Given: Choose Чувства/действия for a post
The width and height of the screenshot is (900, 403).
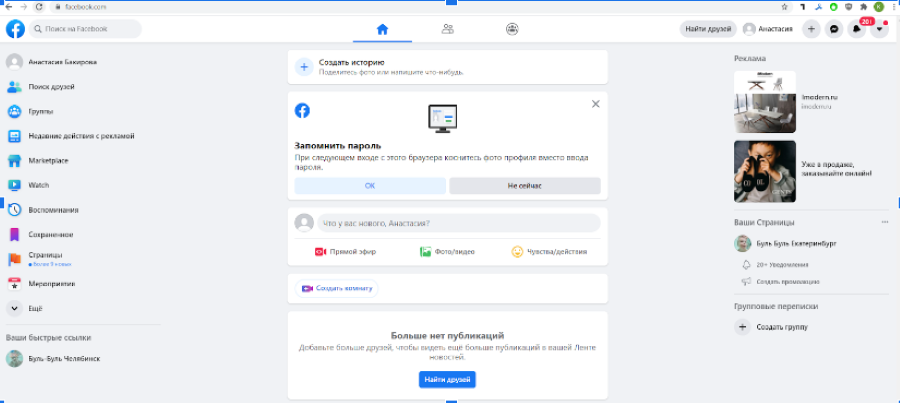Looking at the screenshot, I should click(x=549, y=251).
